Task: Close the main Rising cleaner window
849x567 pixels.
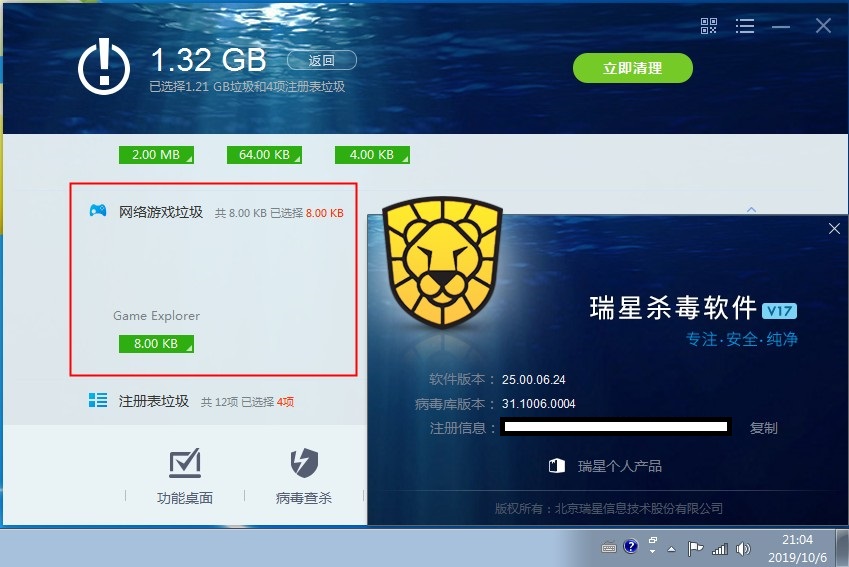Action: click(x=823, y=25)
